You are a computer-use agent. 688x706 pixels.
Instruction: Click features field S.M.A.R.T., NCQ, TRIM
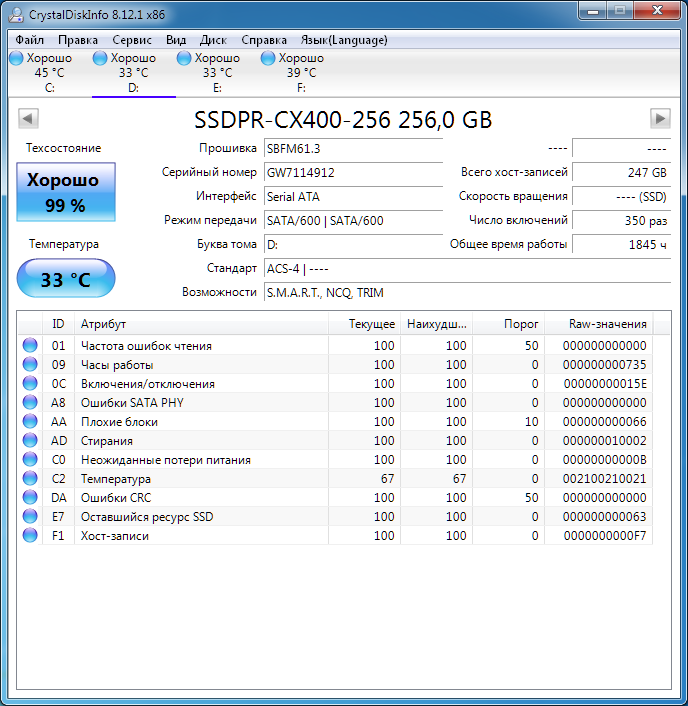pos(467,293)
